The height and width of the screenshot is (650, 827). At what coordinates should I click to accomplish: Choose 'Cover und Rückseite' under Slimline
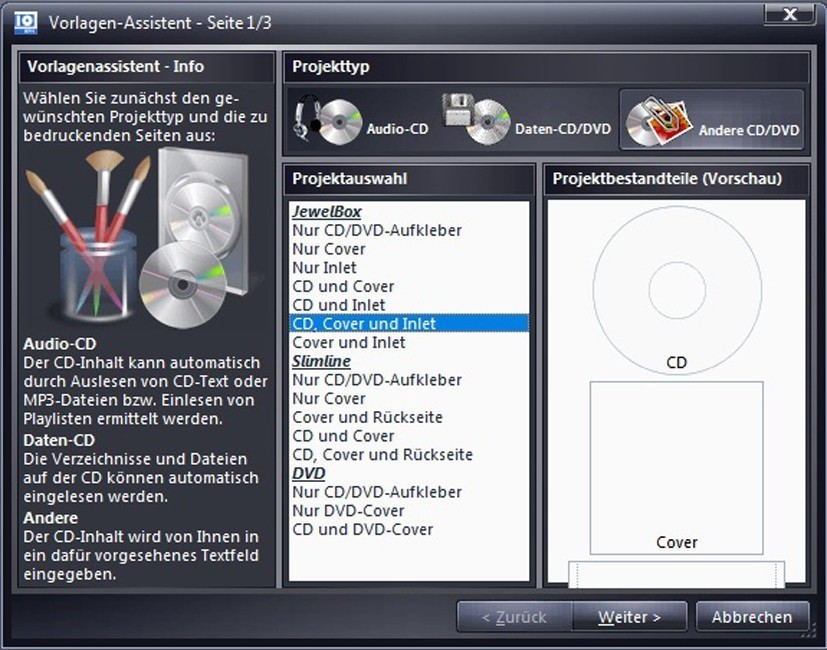(367, 417)
